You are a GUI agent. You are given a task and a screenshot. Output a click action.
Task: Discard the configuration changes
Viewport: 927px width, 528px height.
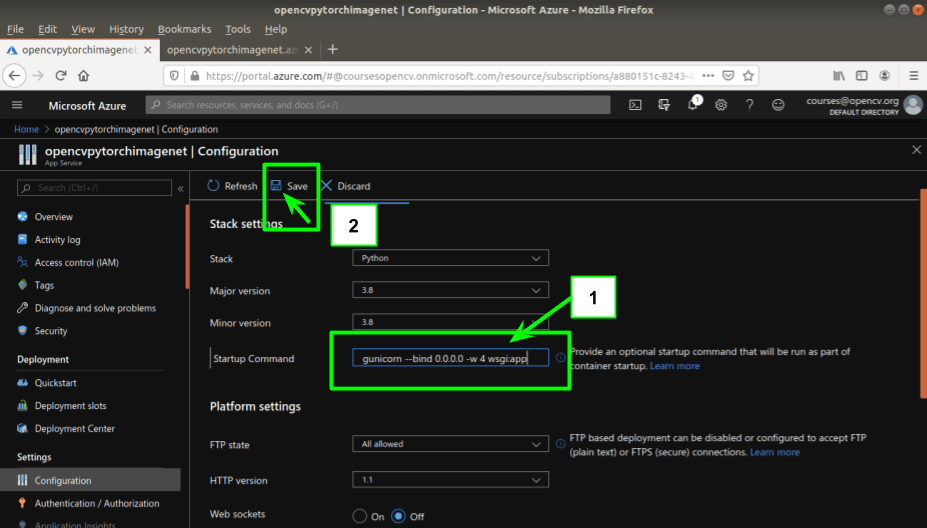tap(346, 186)
